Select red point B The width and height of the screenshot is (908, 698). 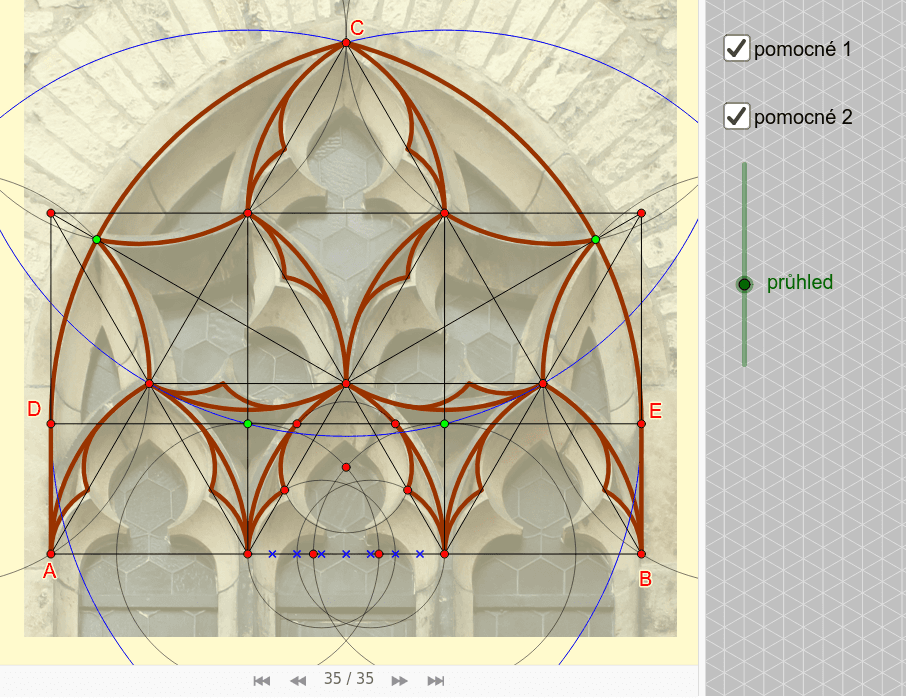tap(641, 554)
